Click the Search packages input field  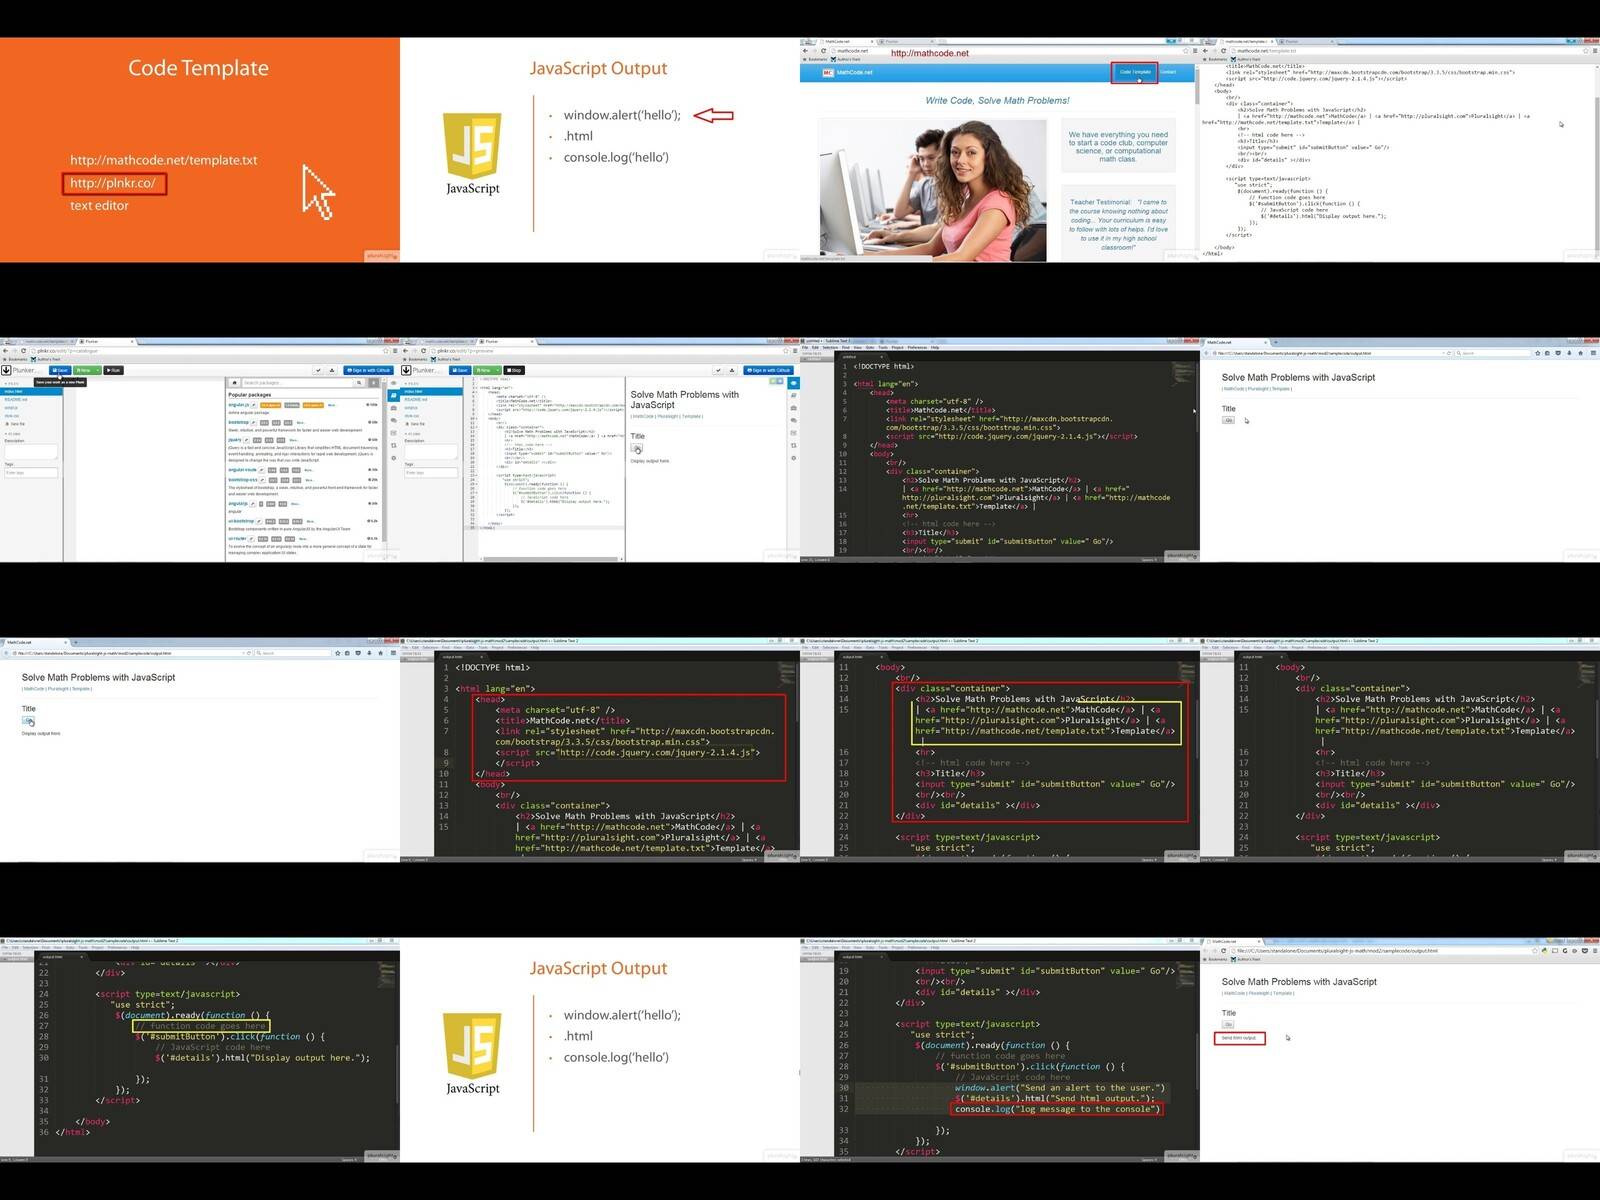tap(297, 383)
